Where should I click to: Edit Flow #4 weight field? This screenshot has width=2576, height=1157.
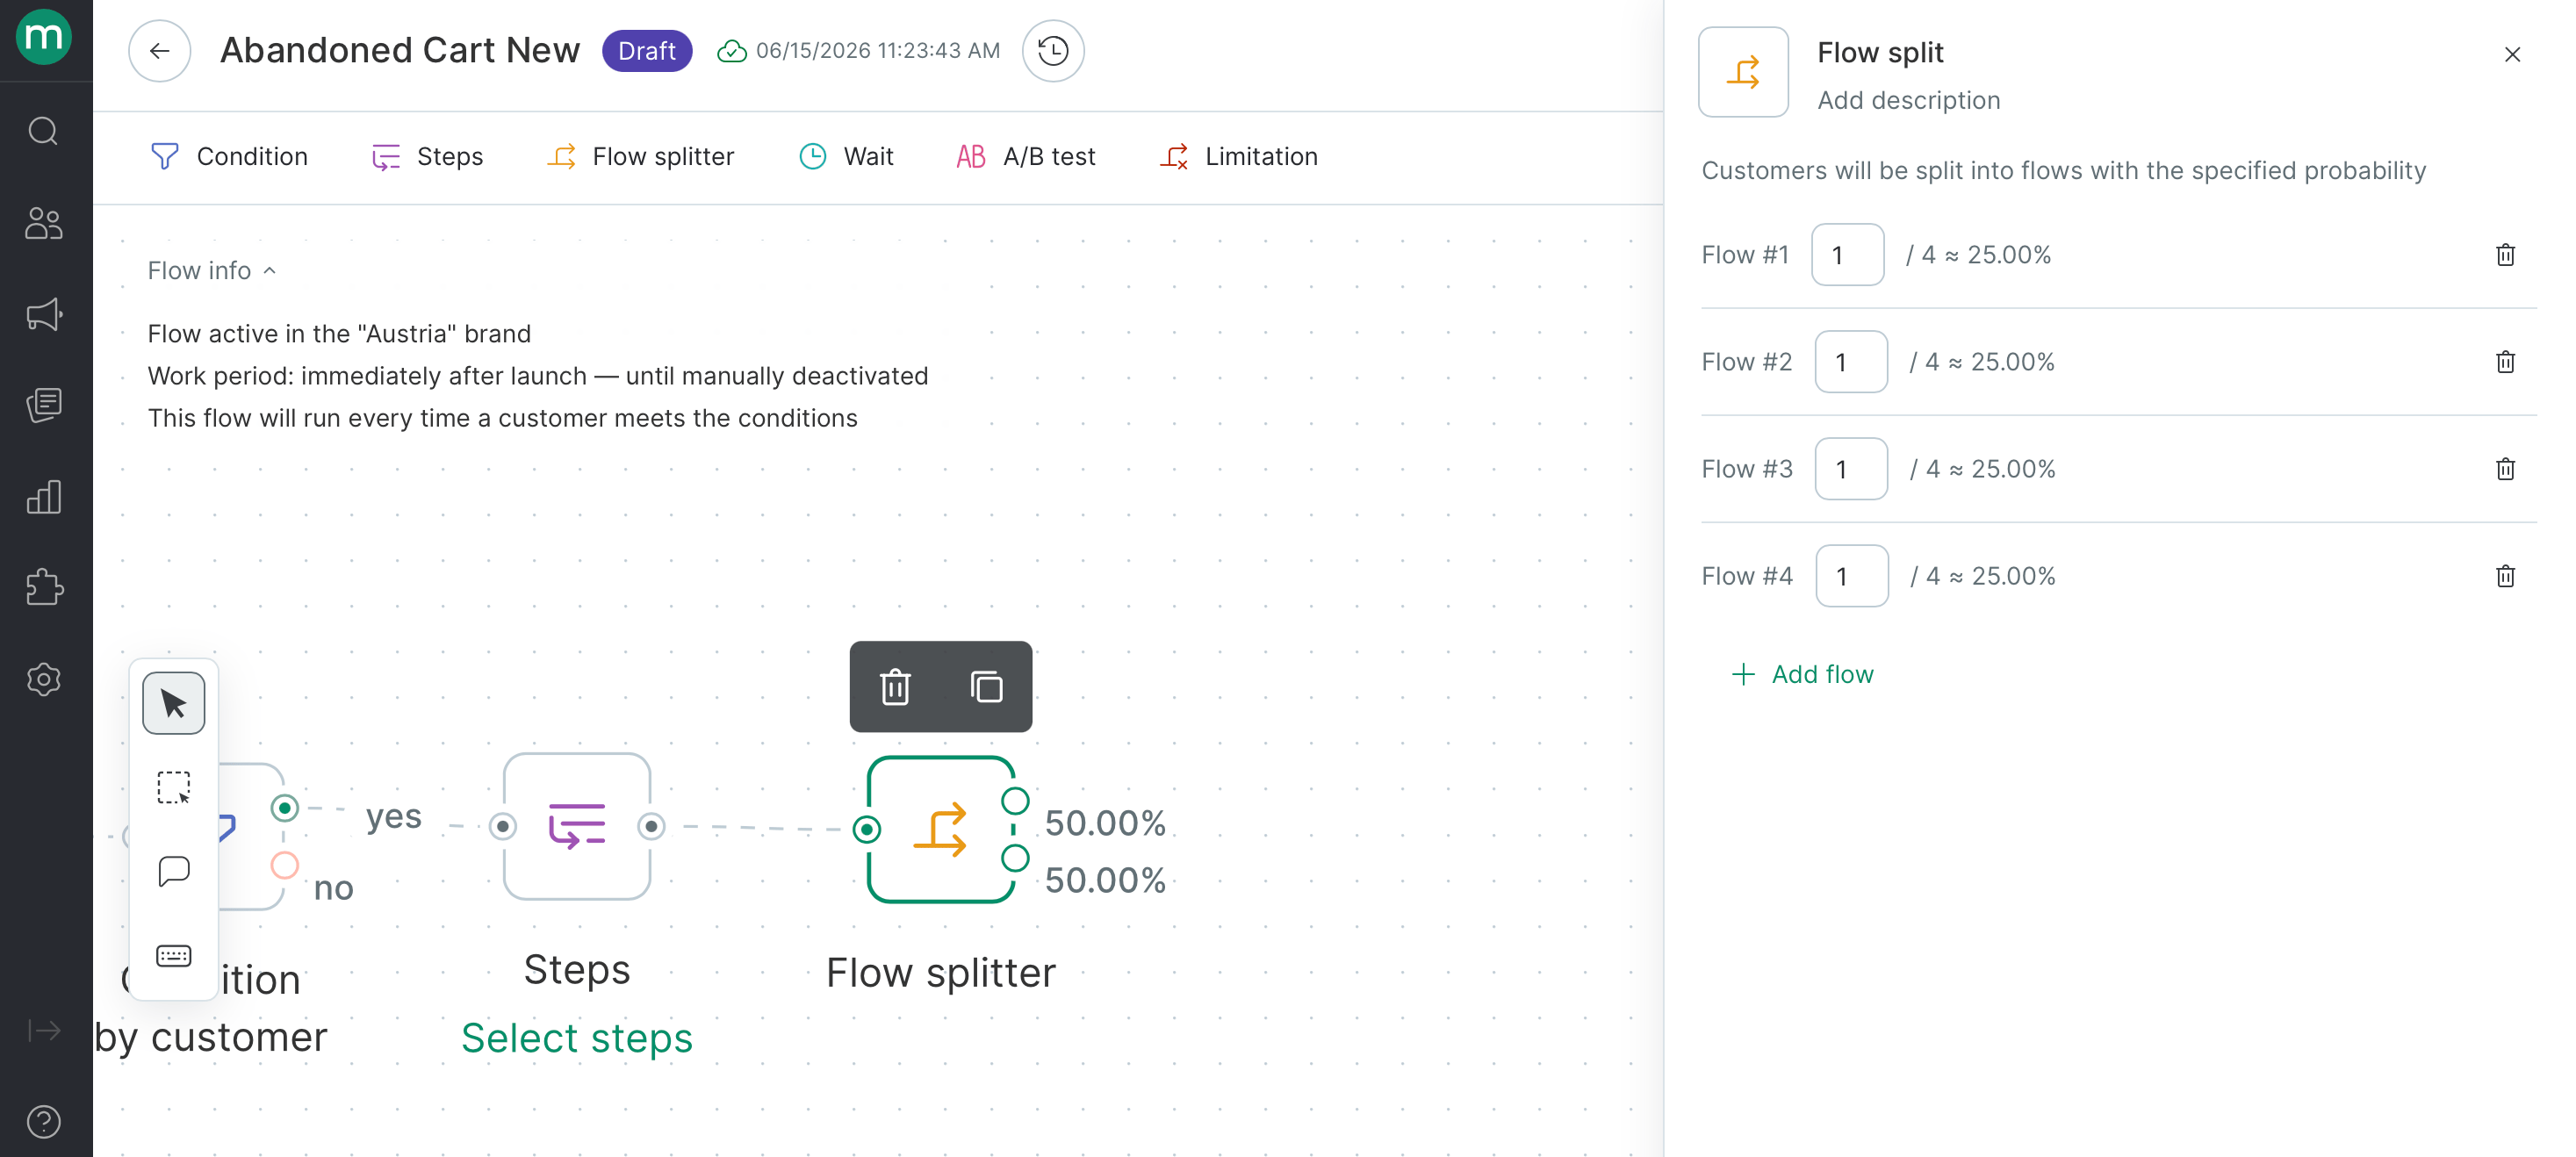1852,576
